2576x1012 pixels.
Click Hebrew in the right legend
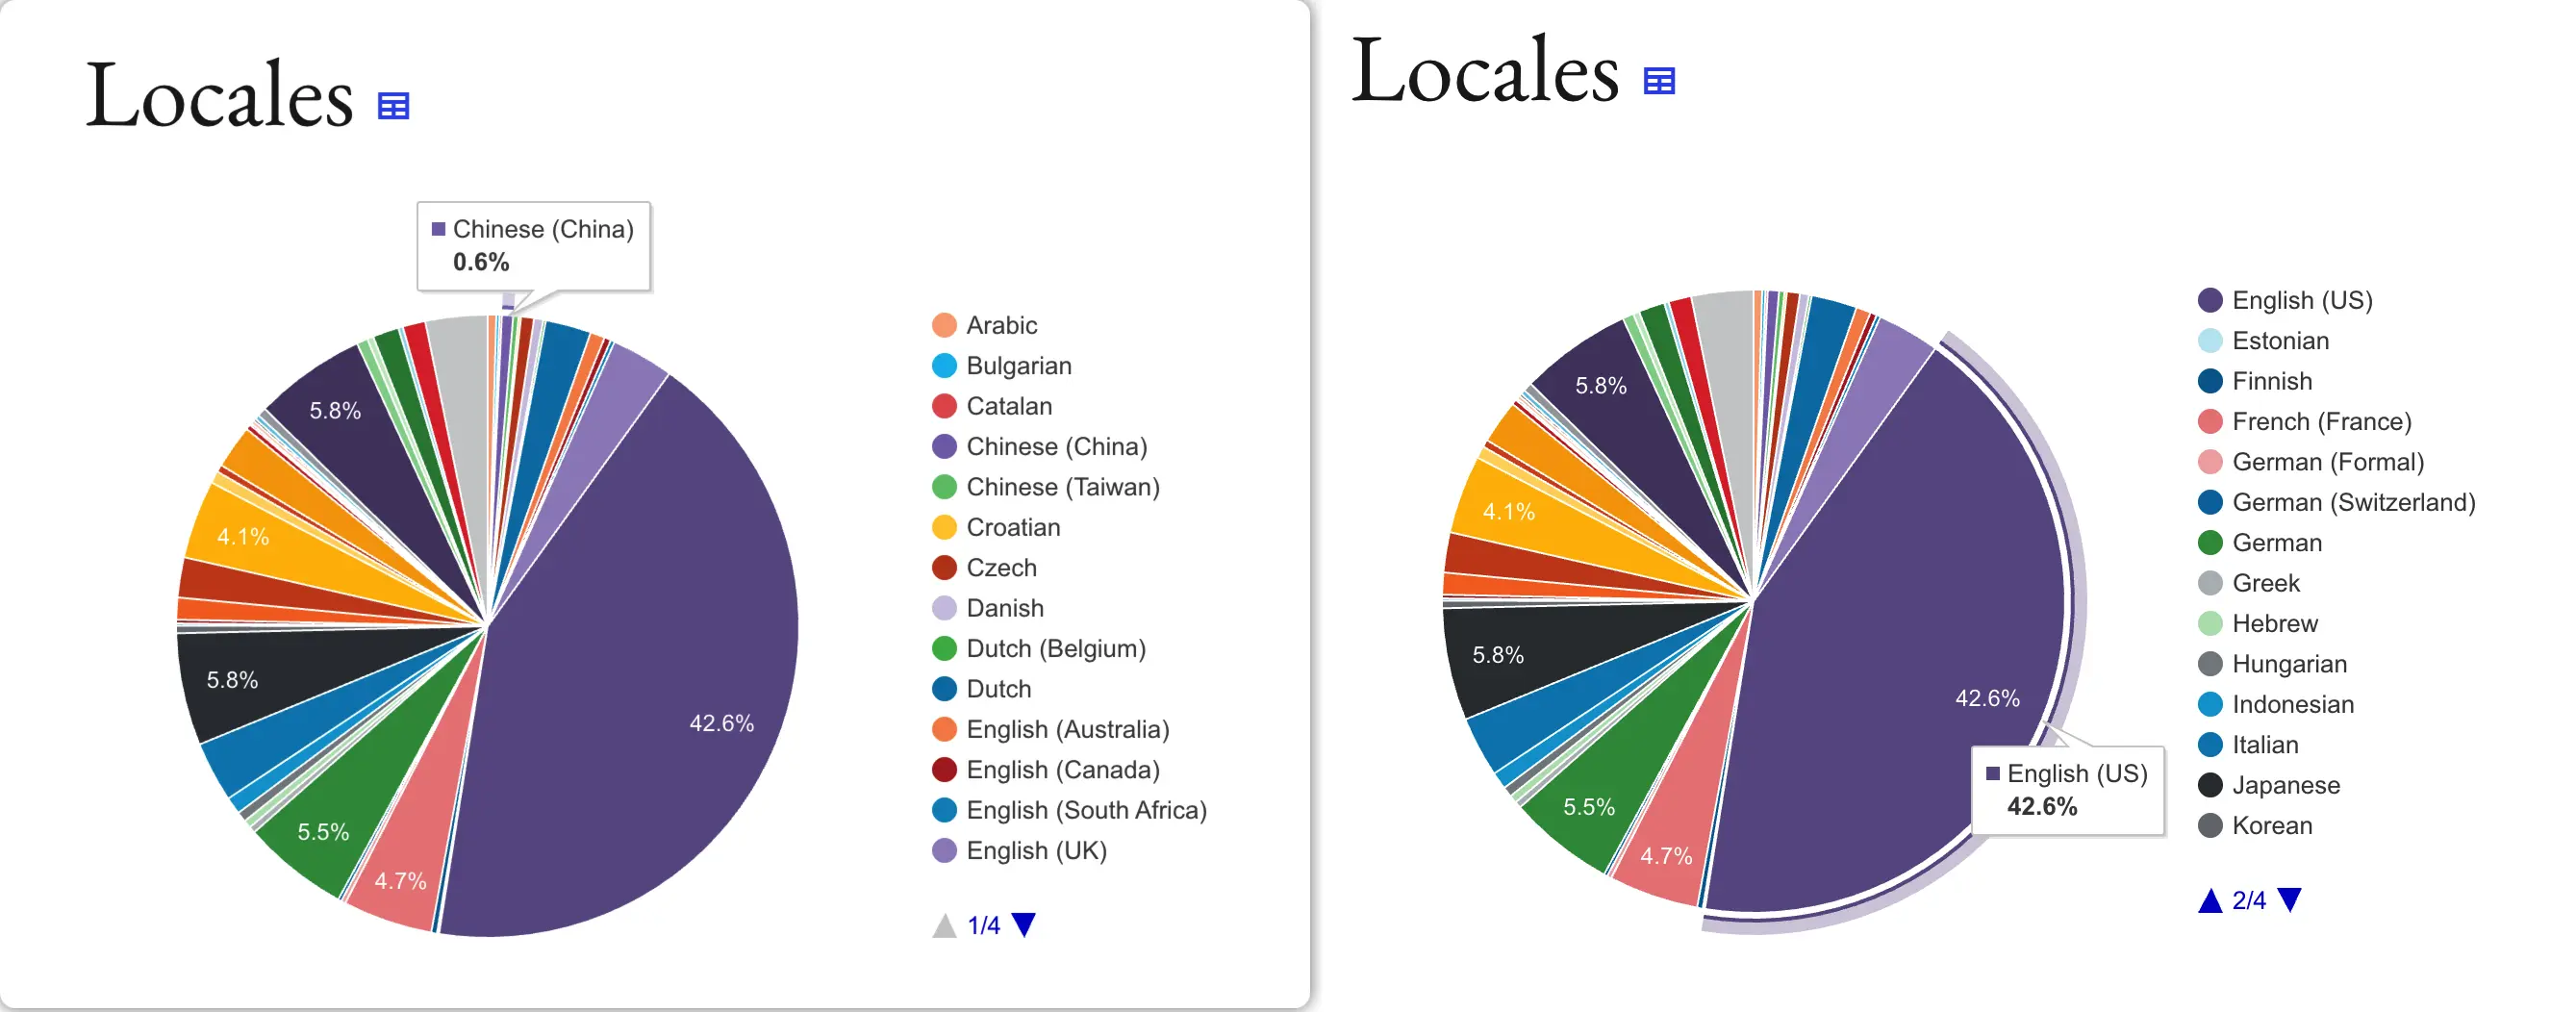point(2258,623)
